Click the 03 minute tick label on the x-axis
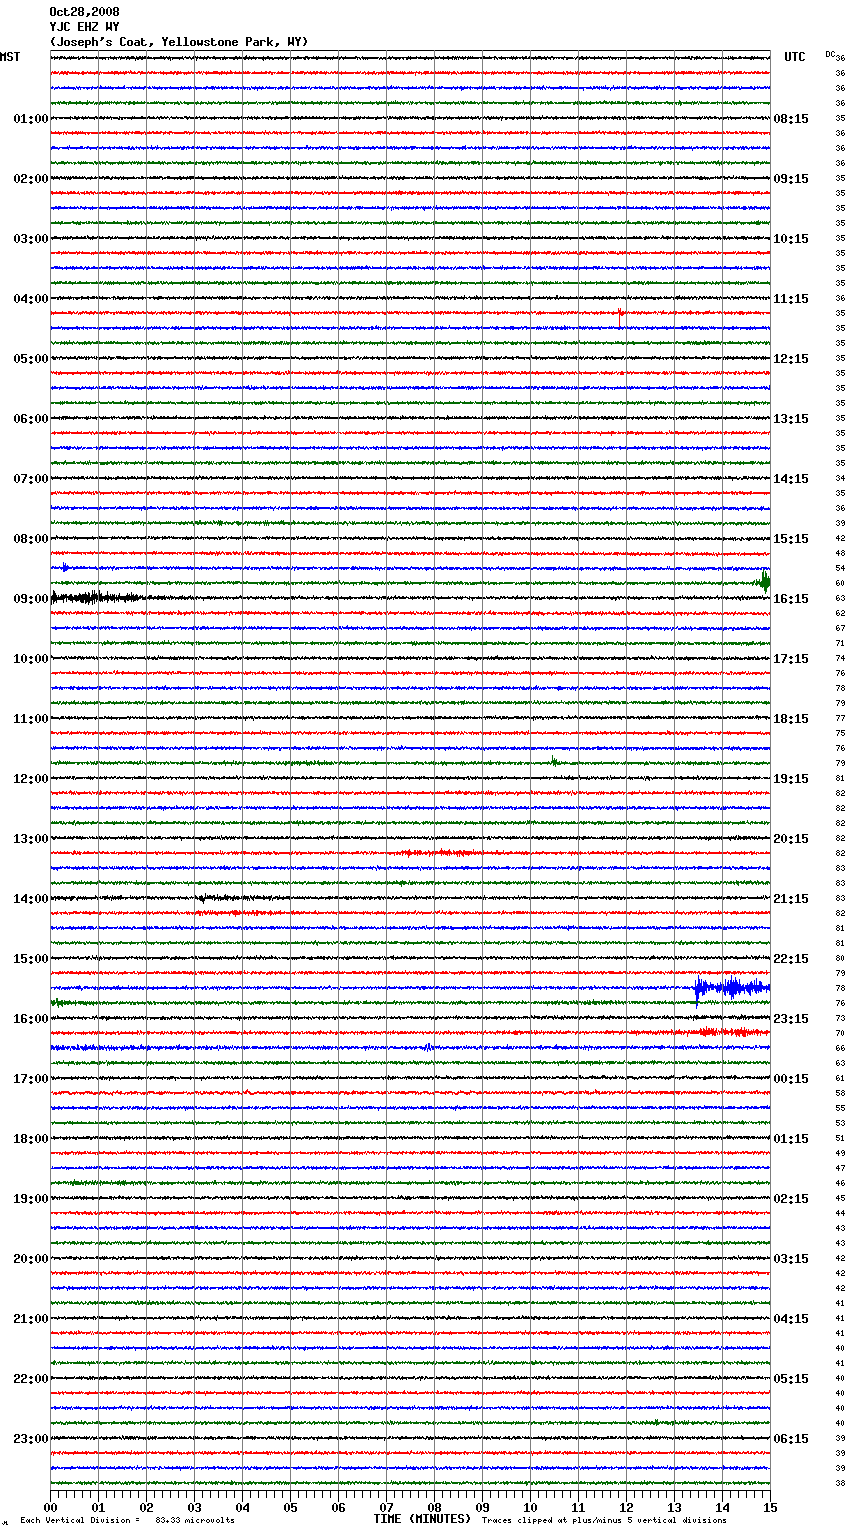Viewport: 850px width, 1534px height. pos(194,1507)
